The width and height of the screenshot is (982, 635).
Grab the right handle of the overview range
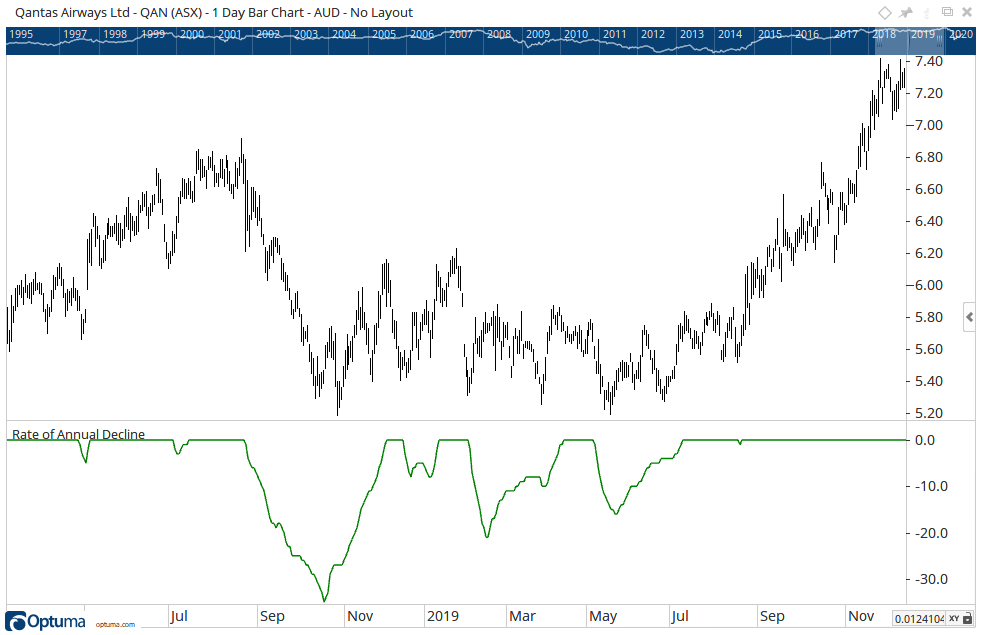click(939, 41)
